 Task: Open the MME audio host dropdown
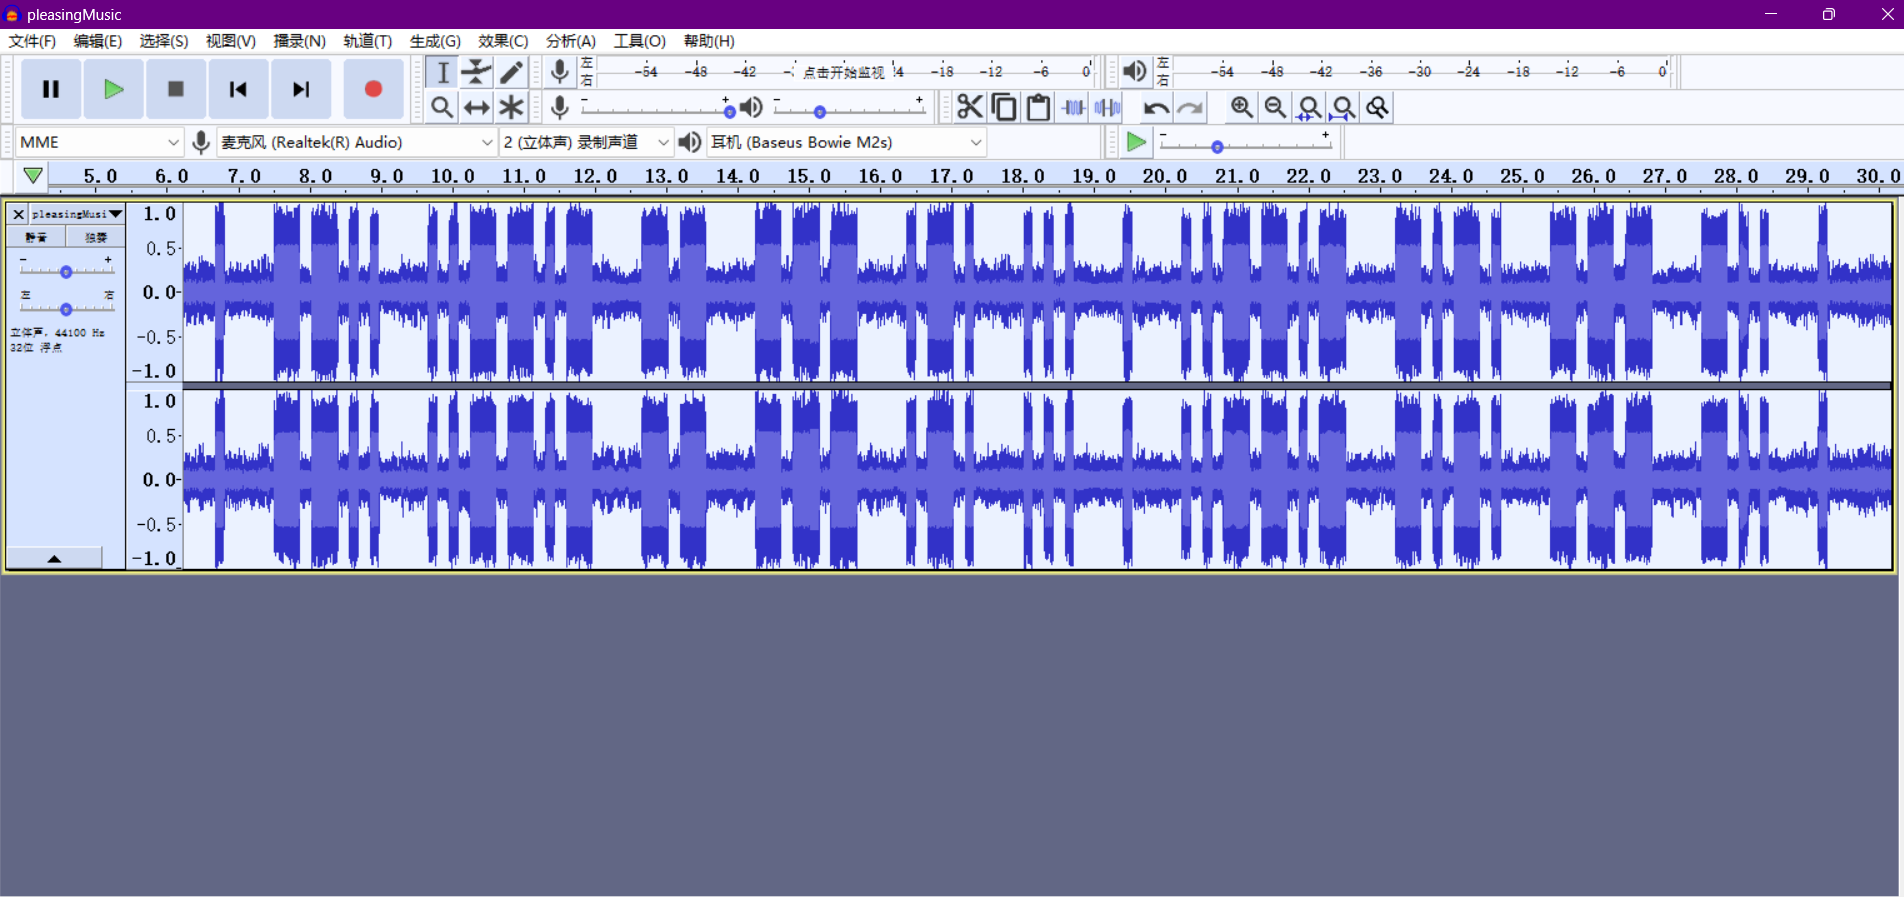99,142
